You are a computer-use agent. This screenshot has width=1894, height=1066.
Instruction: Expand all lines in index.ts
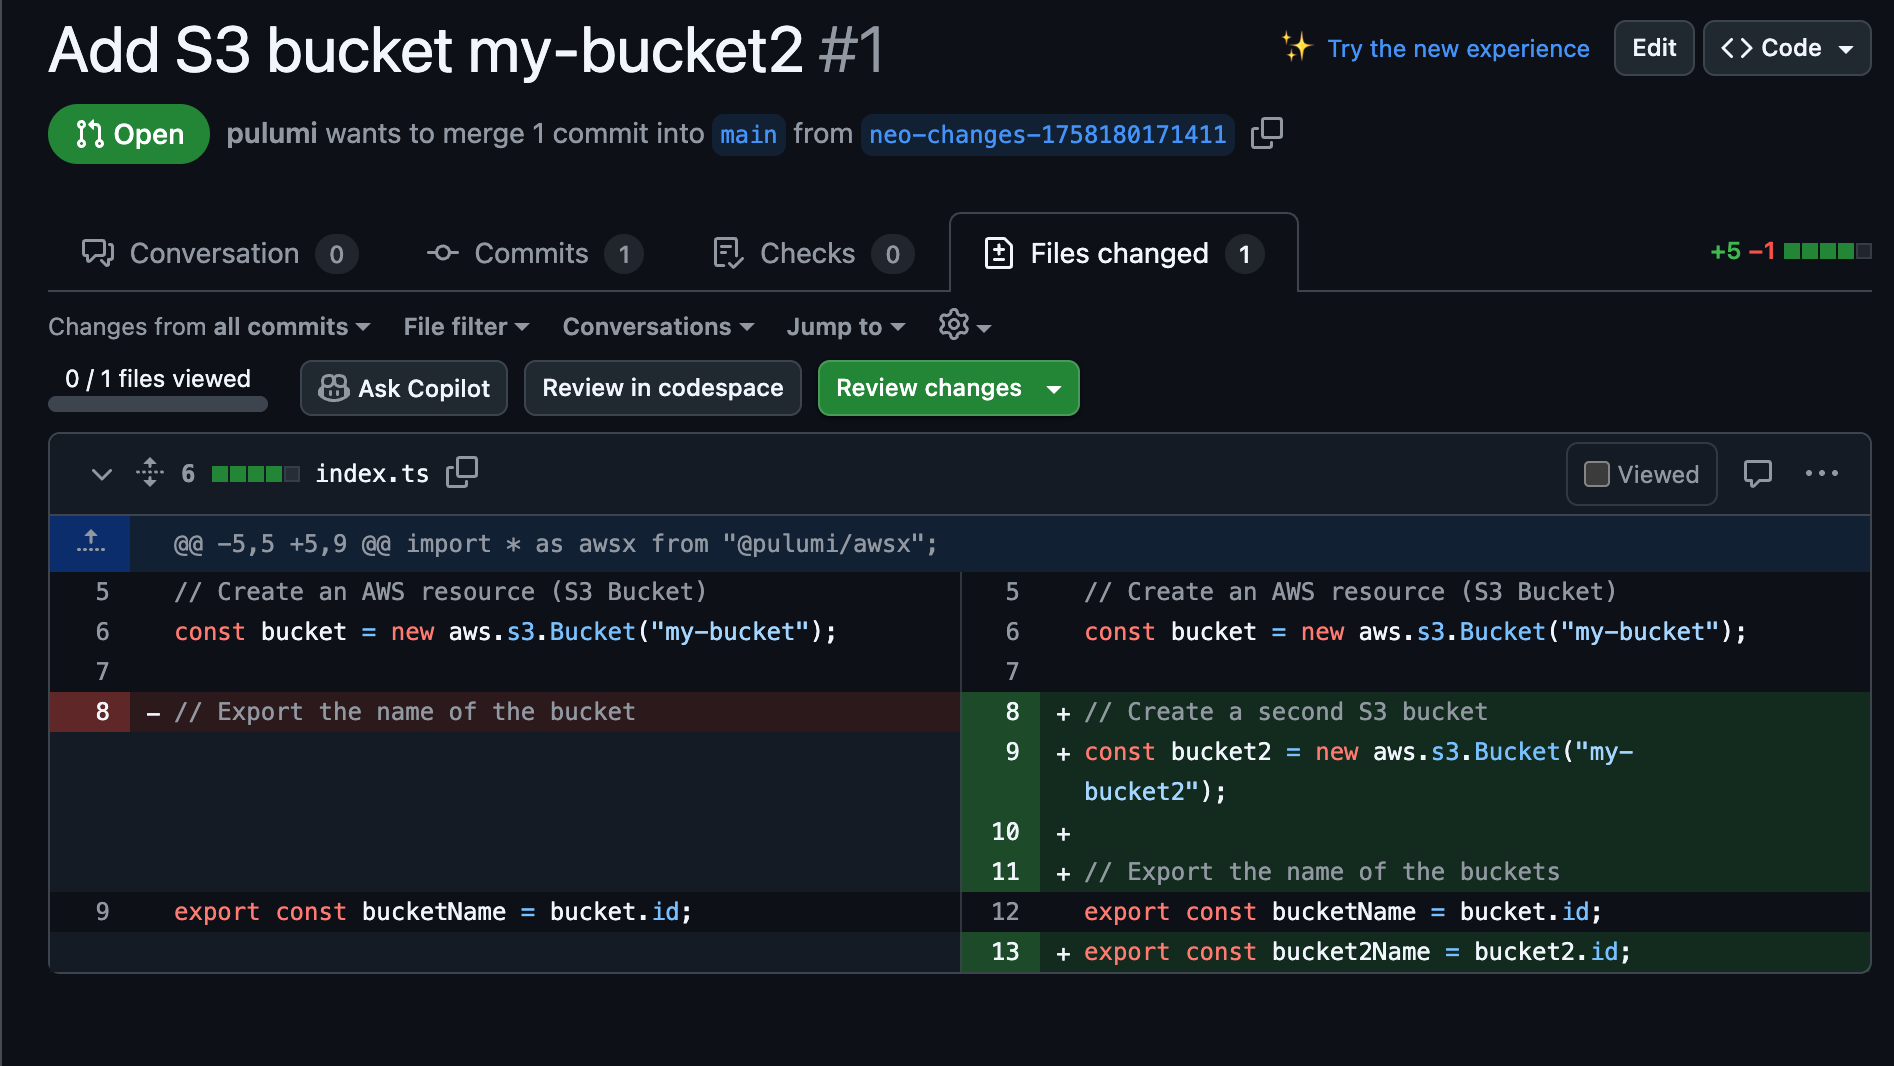click(150, 473)
